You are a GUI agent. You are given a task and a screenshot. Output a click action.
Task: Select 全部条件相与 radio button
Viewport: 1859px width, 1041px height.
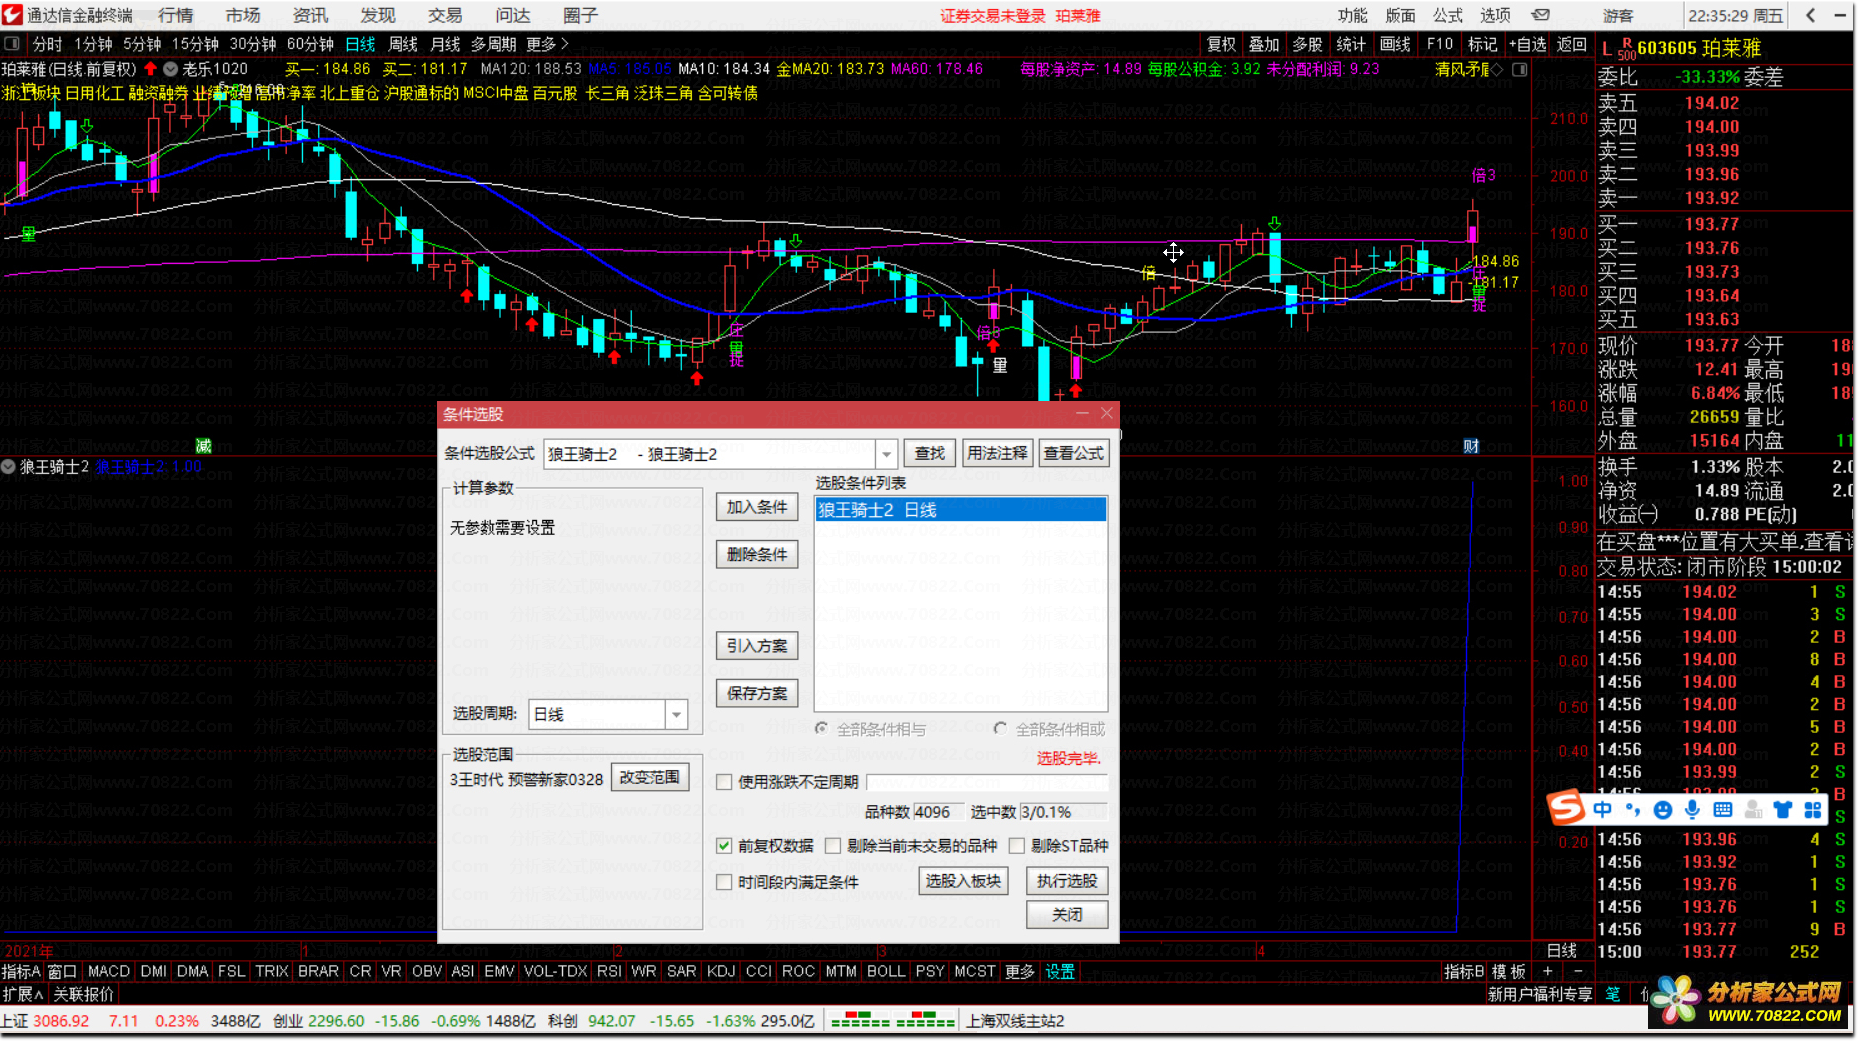(821, 729)
